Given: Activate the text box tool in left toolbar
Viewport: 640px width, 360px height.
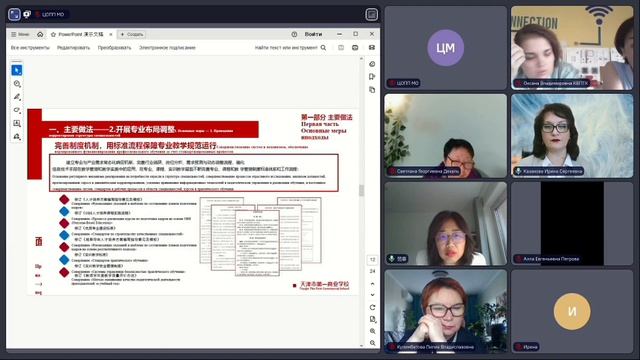Looking at the screenshot, I should pos(17,123).
